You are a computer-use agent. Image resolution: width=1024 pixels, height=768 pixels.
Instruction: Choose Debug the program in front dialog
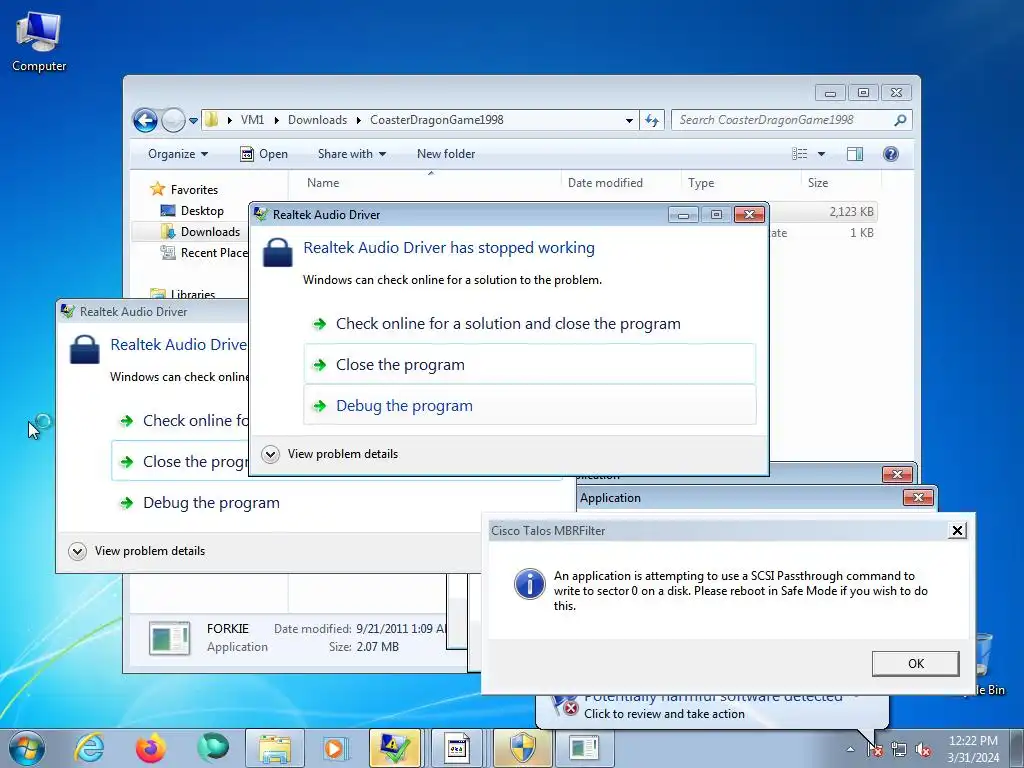(530, 406)
